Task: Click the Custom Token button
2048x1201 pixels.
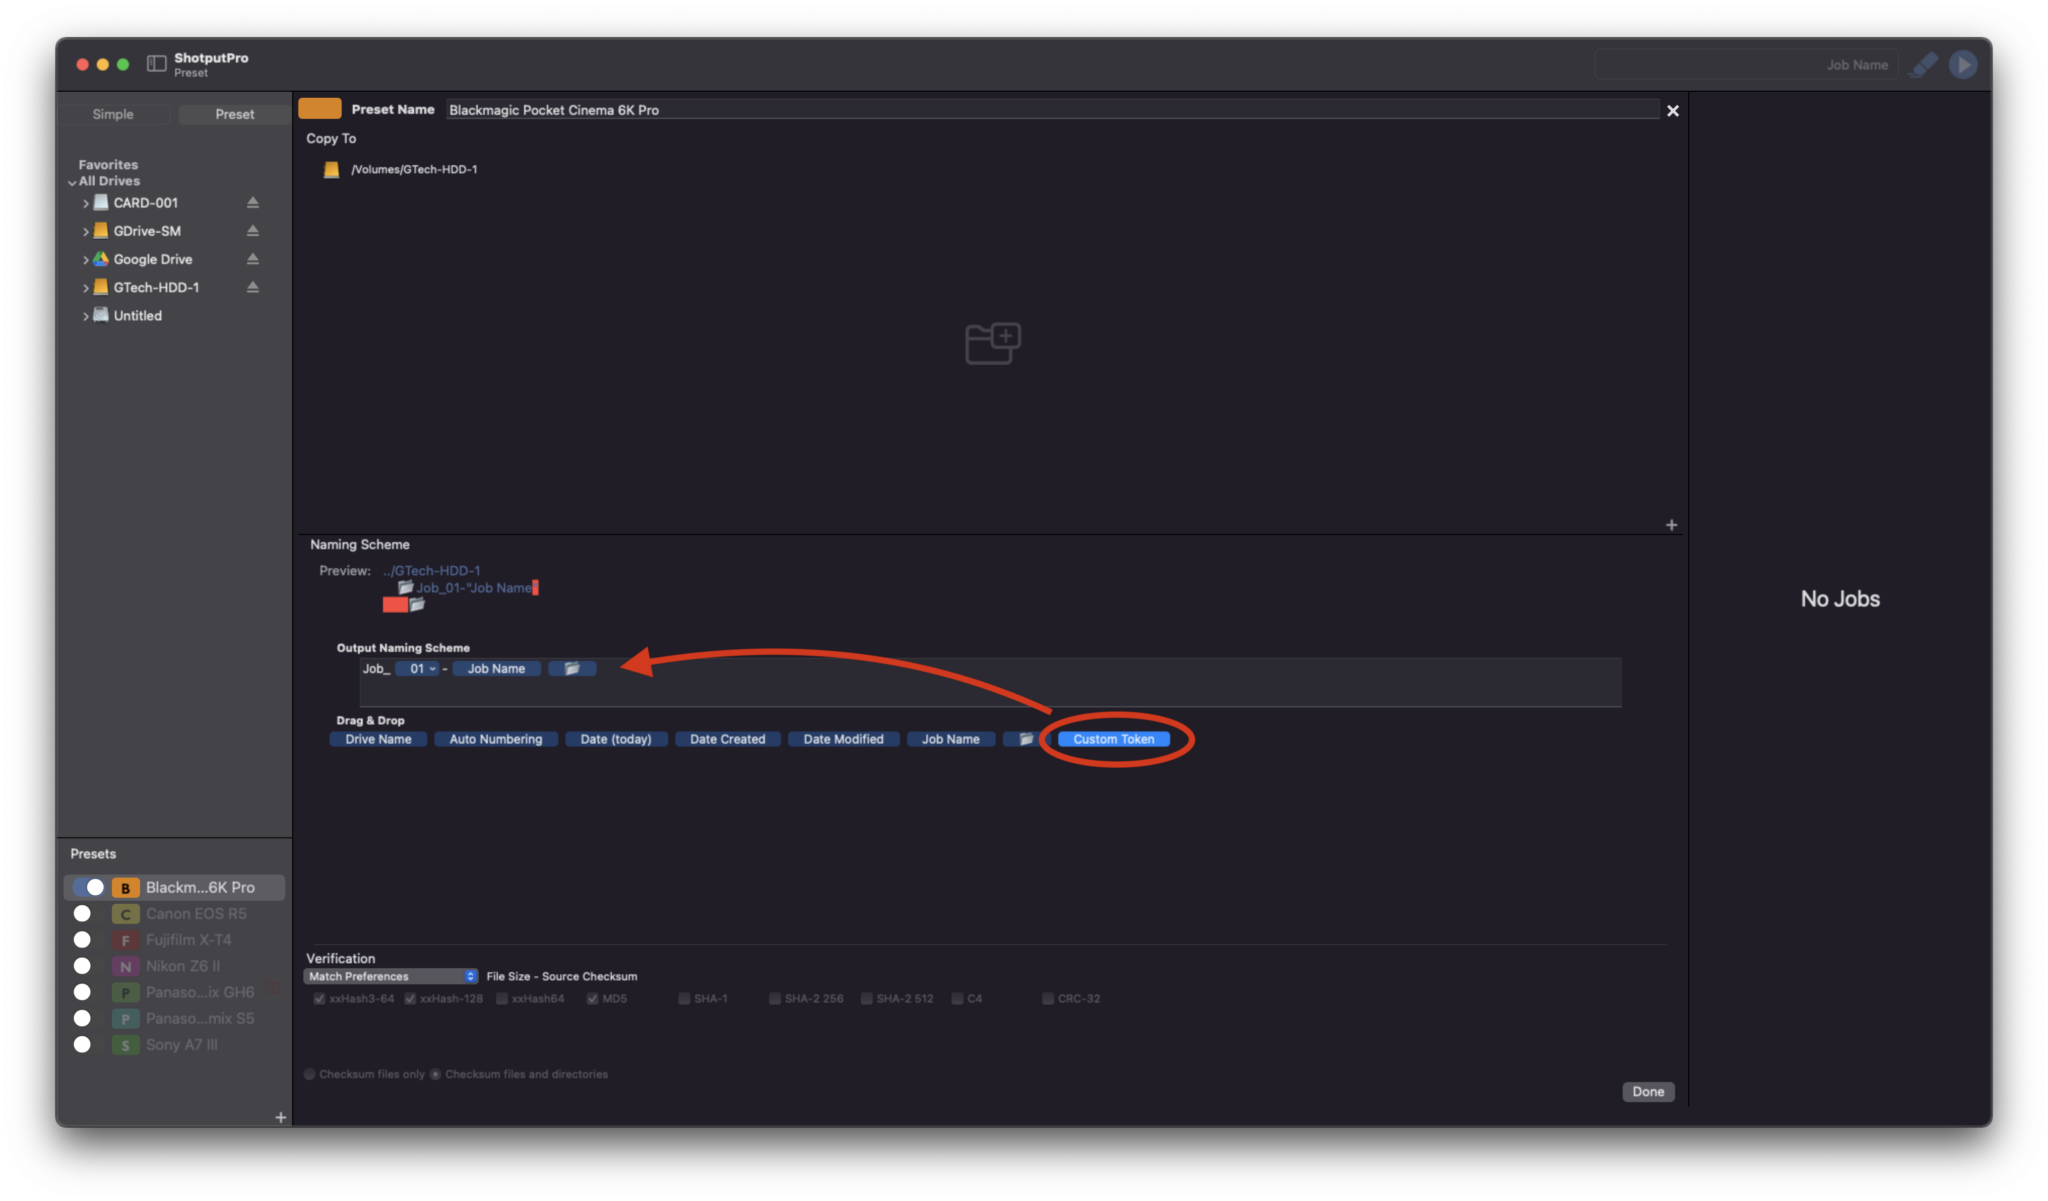Action: [x=1113, y=739]
